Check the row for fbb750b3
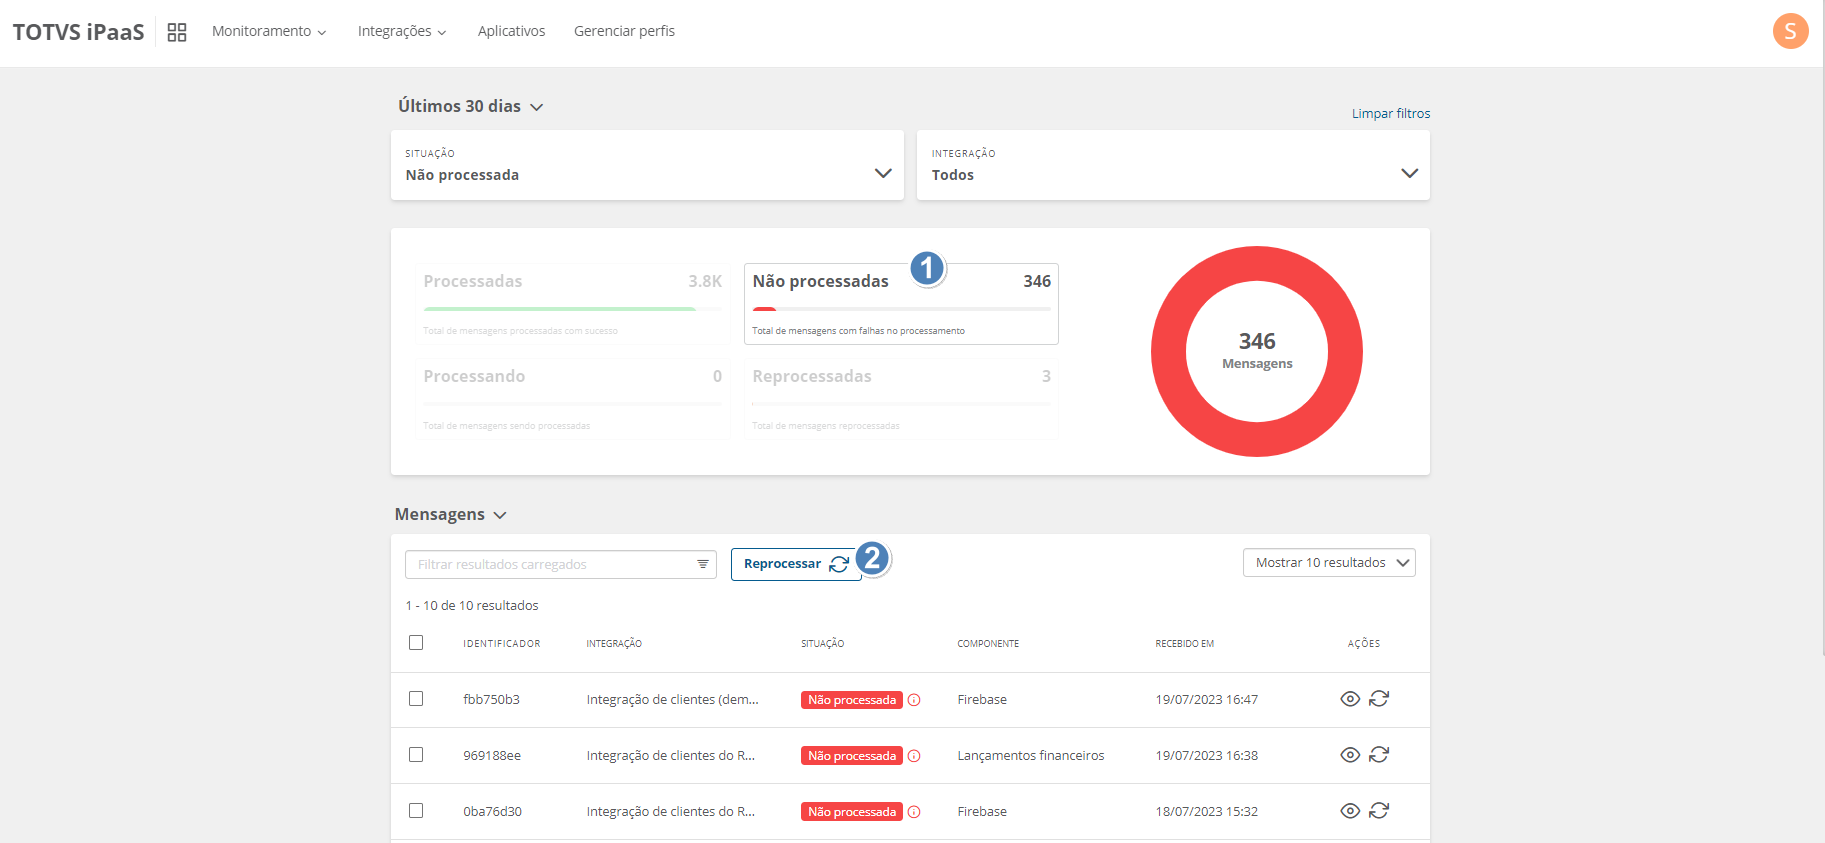The width and height of the screenshot is (1825, 843). point(416,699)
